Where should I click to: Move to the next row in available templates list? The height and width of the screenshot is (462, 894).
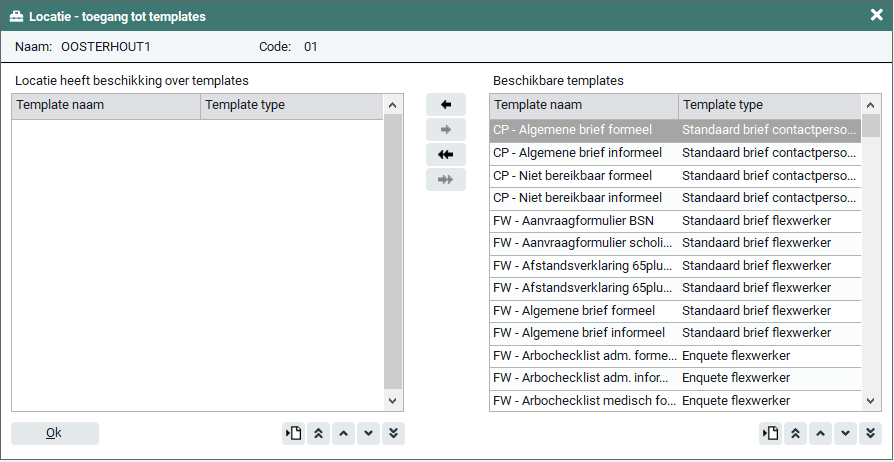tap(845, 433)
